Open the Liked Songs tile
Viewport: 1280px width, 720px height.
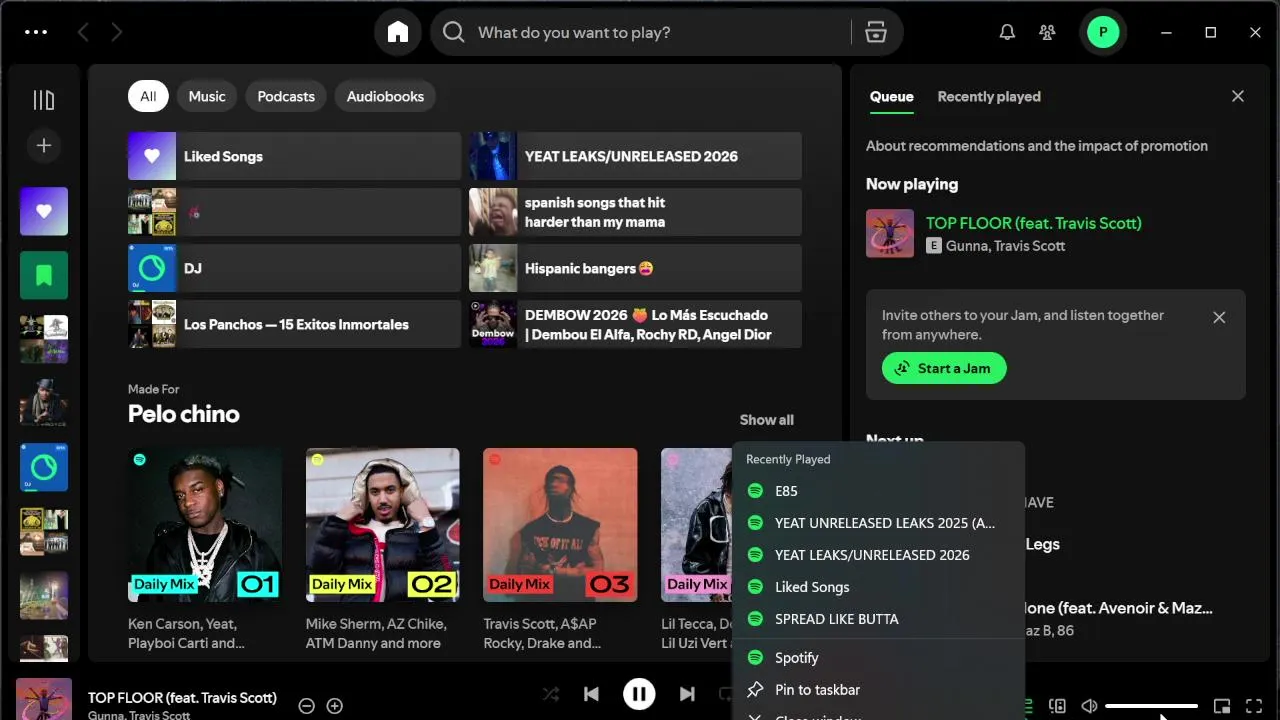point(294,156)
